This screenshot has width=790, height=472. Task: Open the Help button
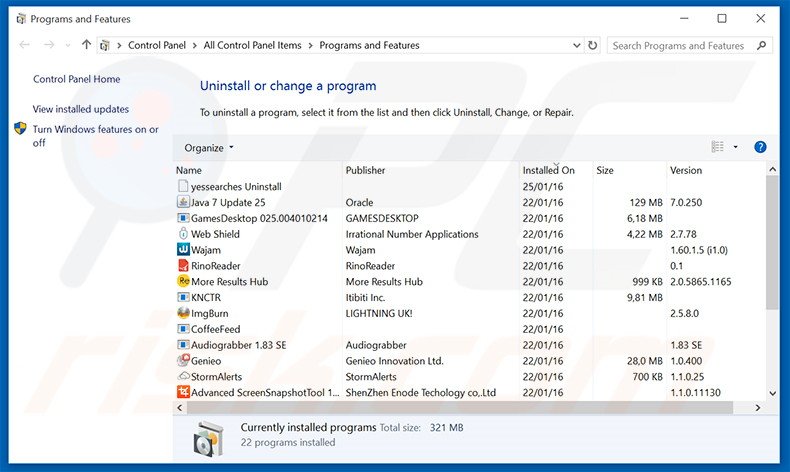click(x=760, y=147)
